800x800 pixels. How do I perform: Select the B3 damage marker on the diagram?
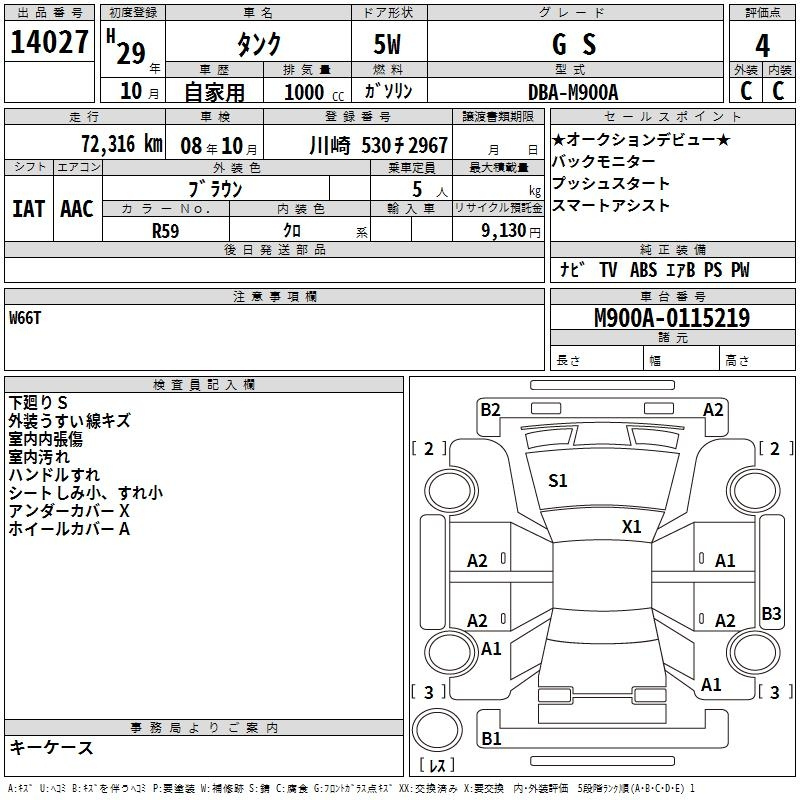tap(771, 613)
